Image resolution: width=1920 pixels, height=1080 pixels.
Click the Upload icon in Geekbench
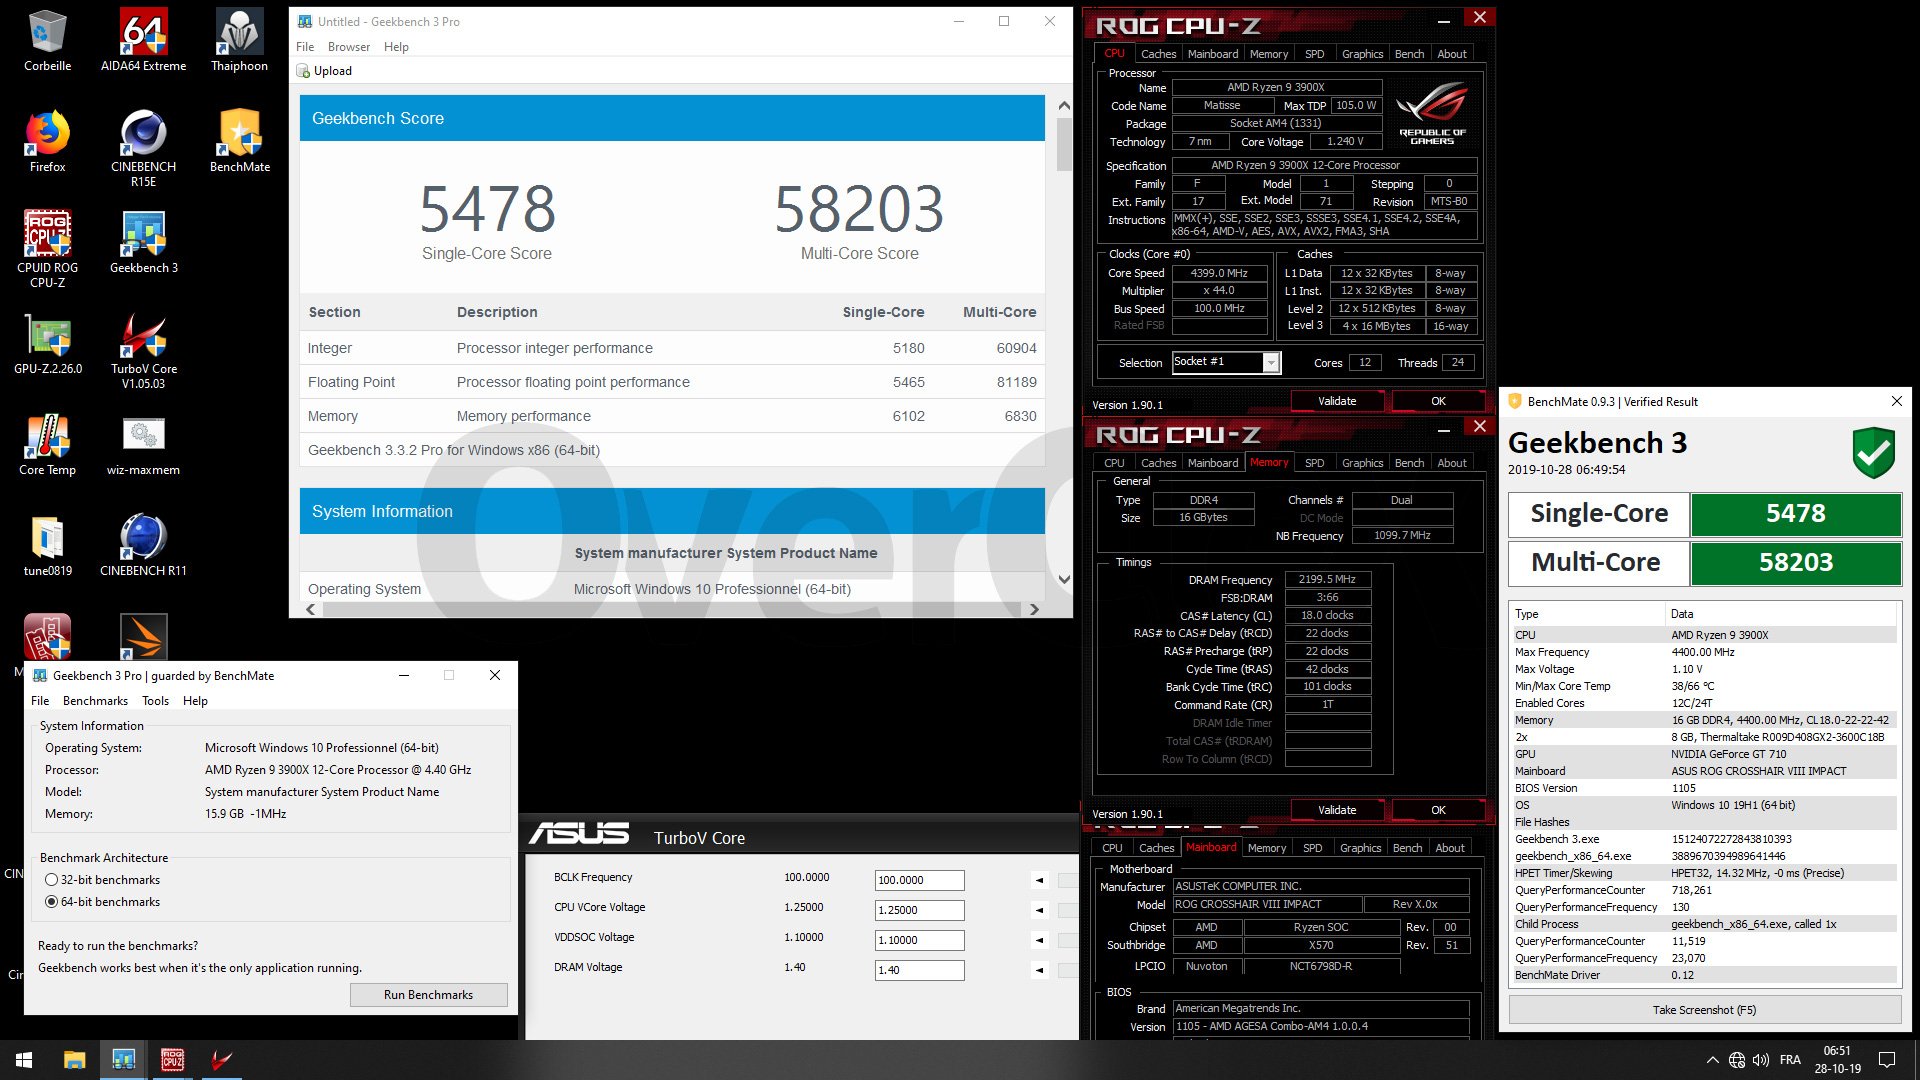click(303, 71)
